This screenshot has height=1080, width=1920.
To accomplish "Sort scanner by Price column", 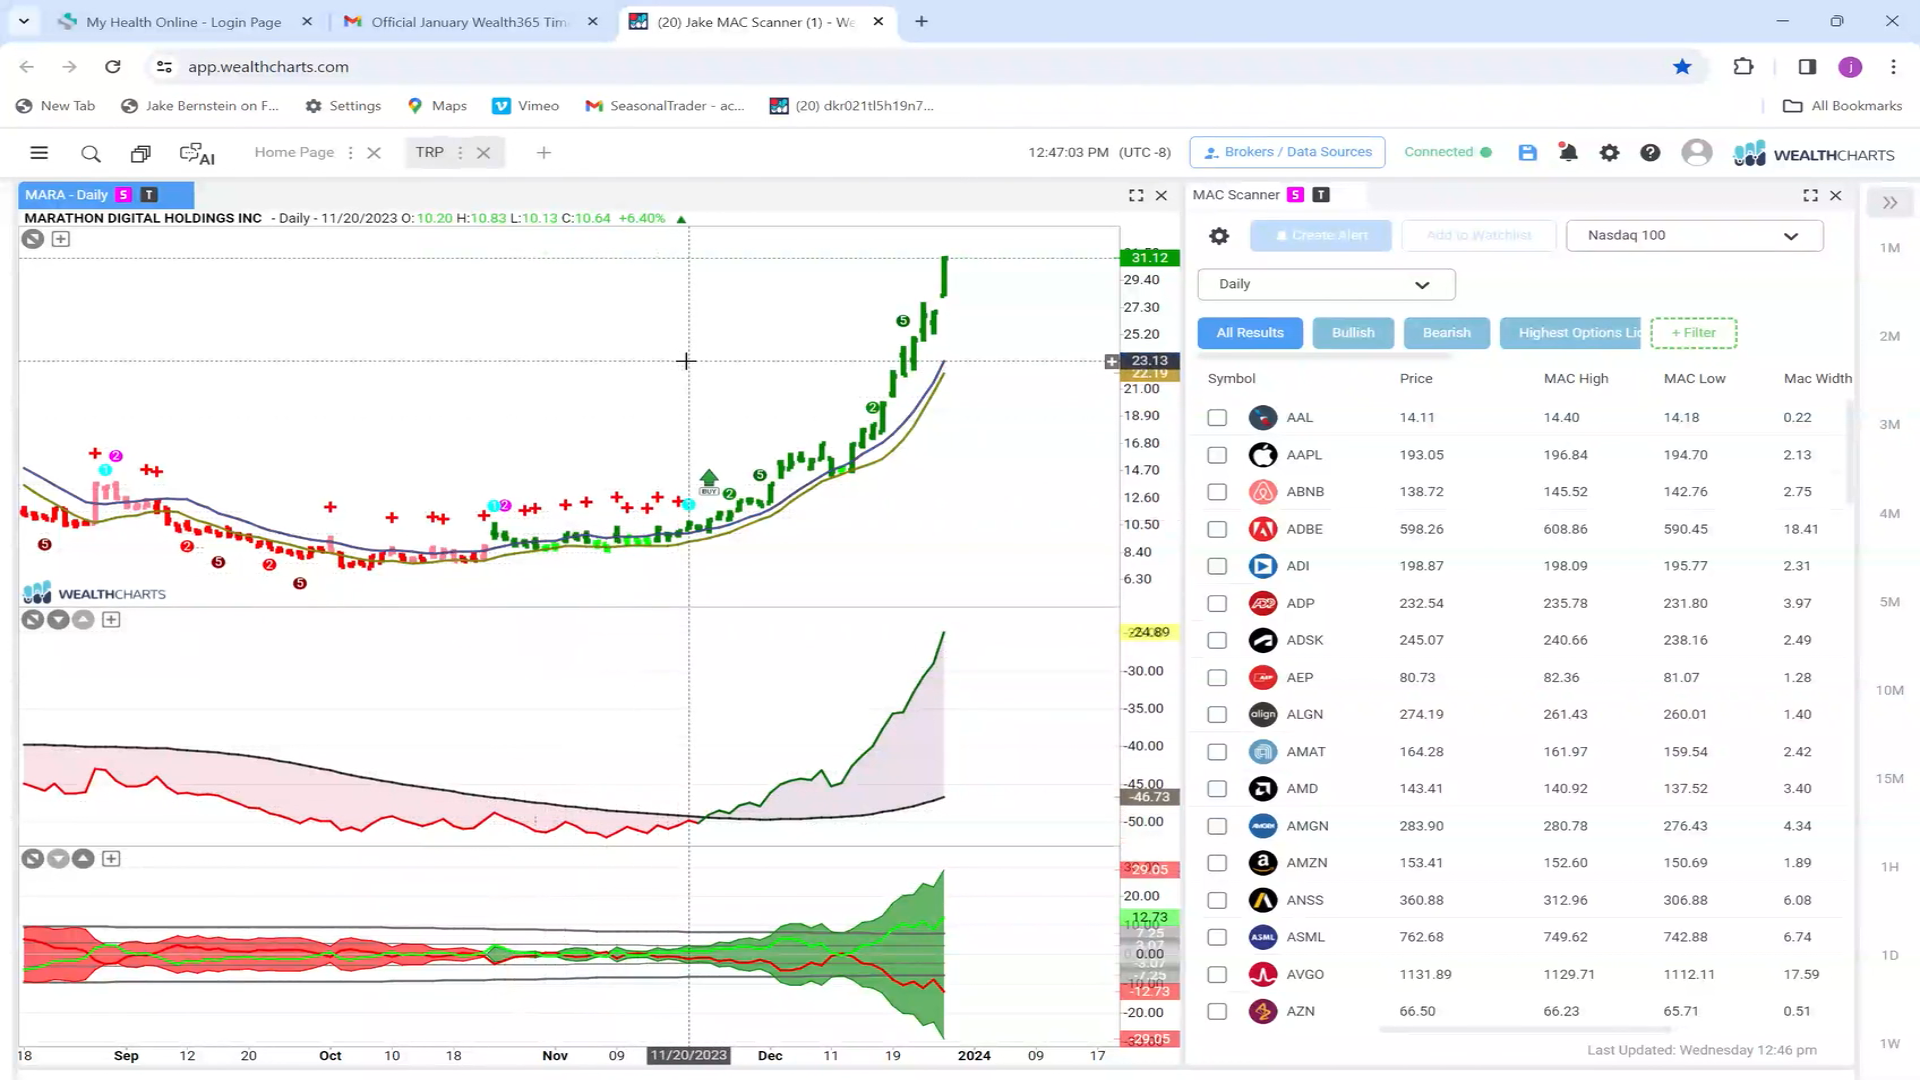I will pos(1416,379).
